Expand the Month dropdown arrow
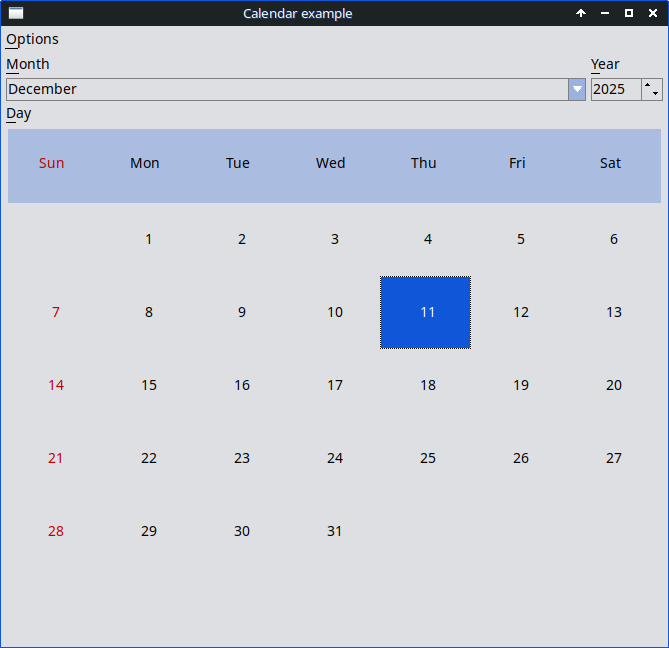 click(x=577, y=89)
